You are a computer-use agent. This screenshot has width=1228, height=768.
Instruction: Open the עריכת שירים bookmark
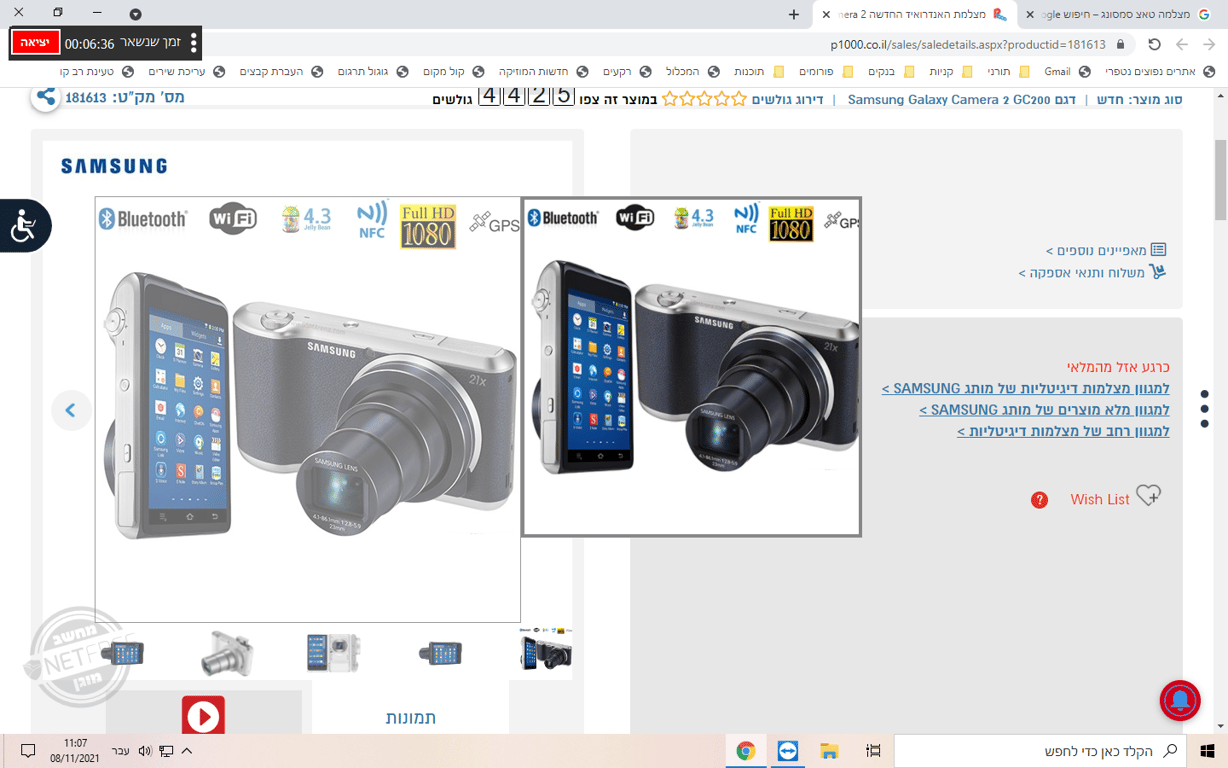point(185,71)
